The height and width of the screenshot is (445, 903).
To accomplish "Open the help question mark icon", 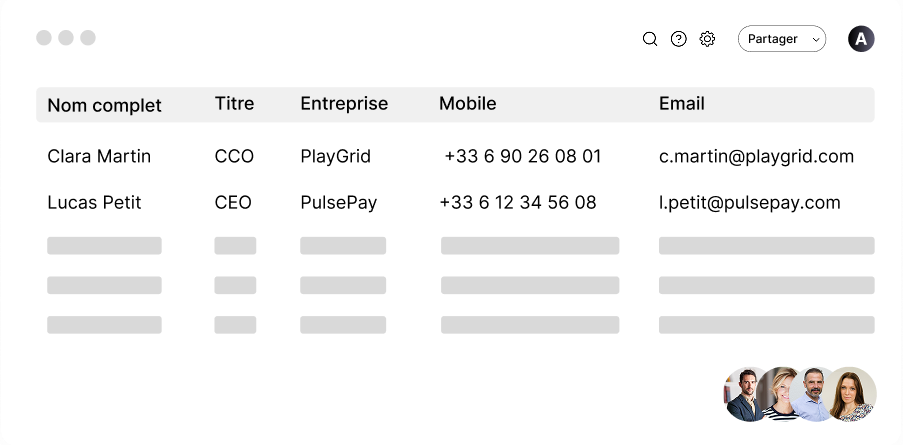I will coord(679,39).
